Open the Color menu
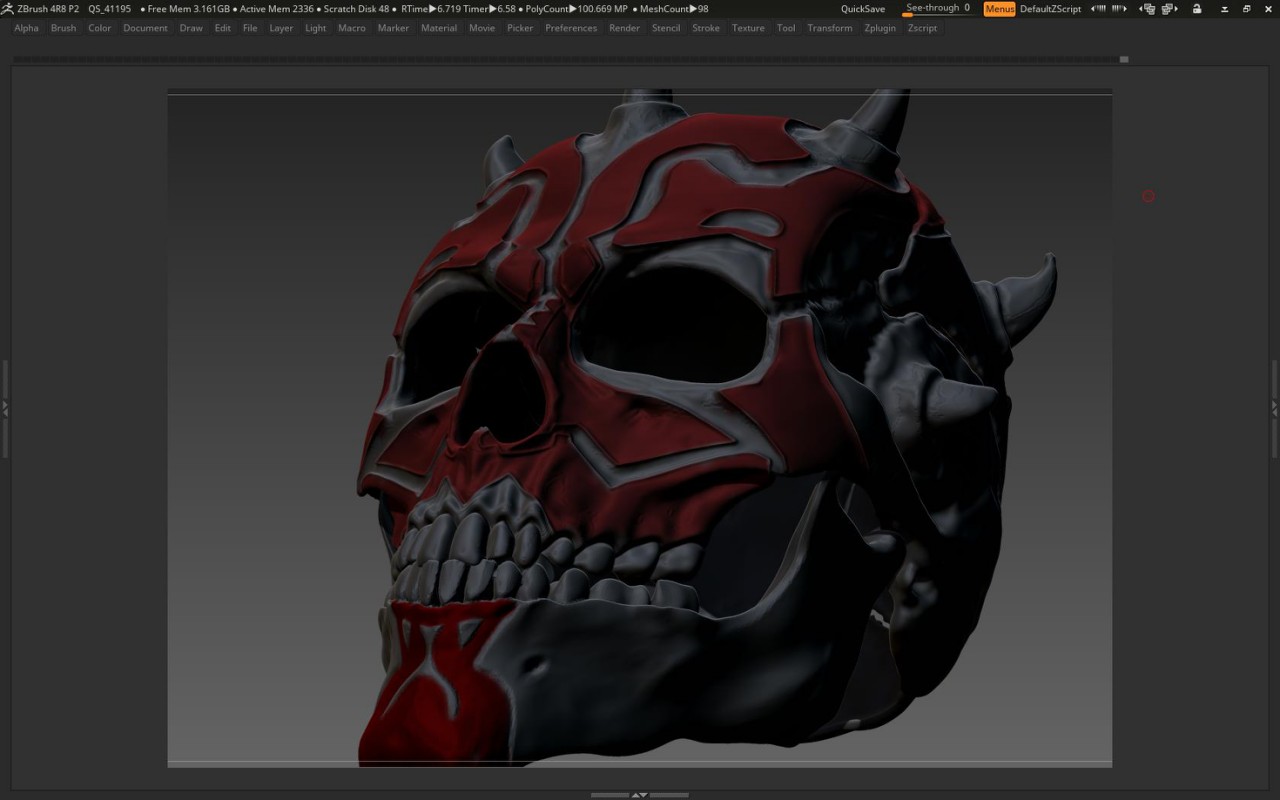 [x=100, y=28]
